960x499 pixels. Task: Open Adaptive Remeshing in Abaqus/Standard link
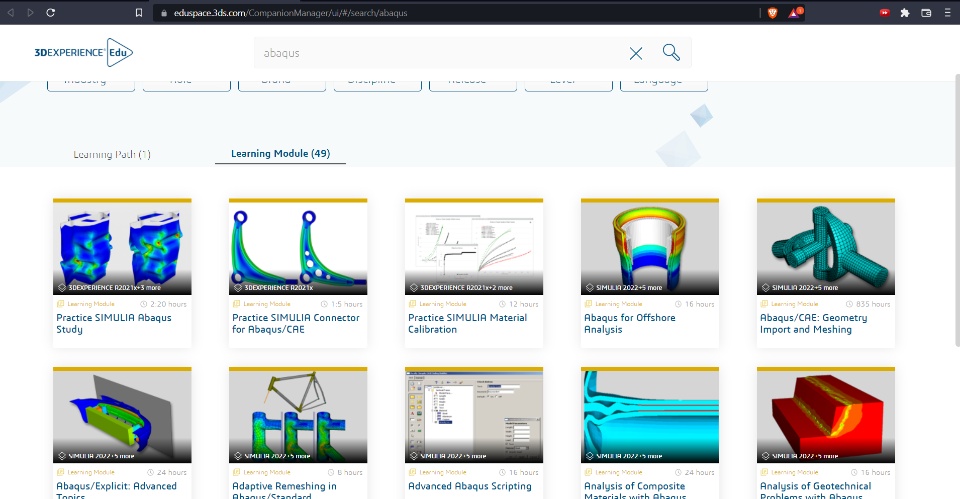click(x=284, y=491)
